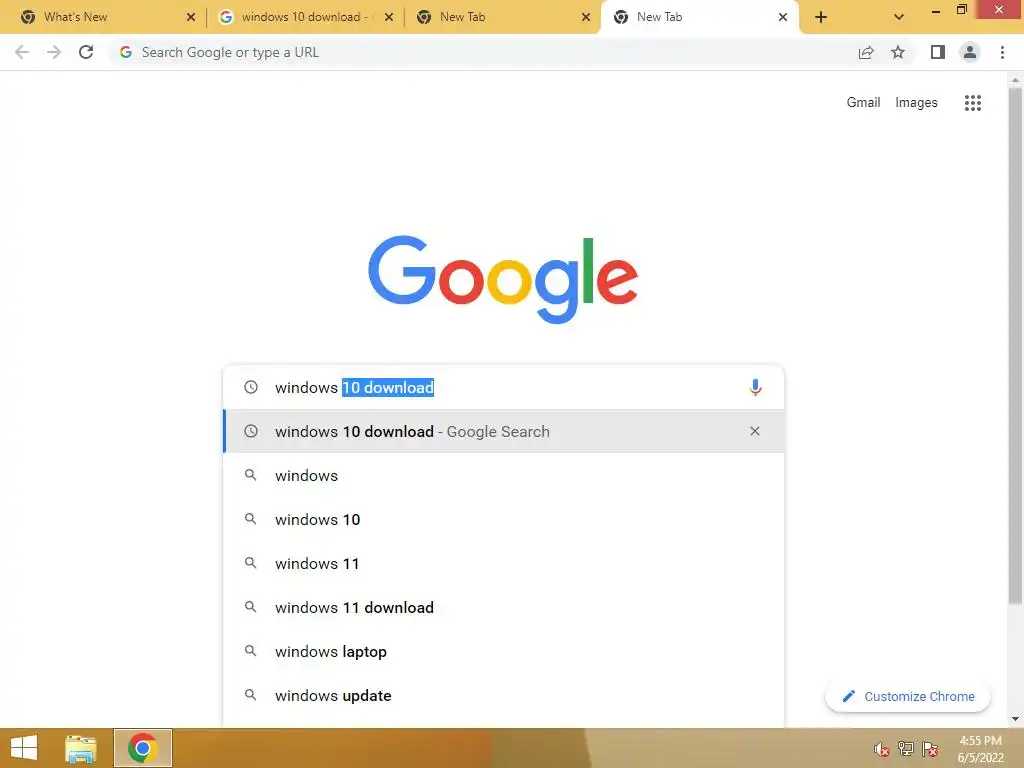Select the 'windows update' suggestion
This screenshot has width=1024, height=768.
[x=504, y=696]
